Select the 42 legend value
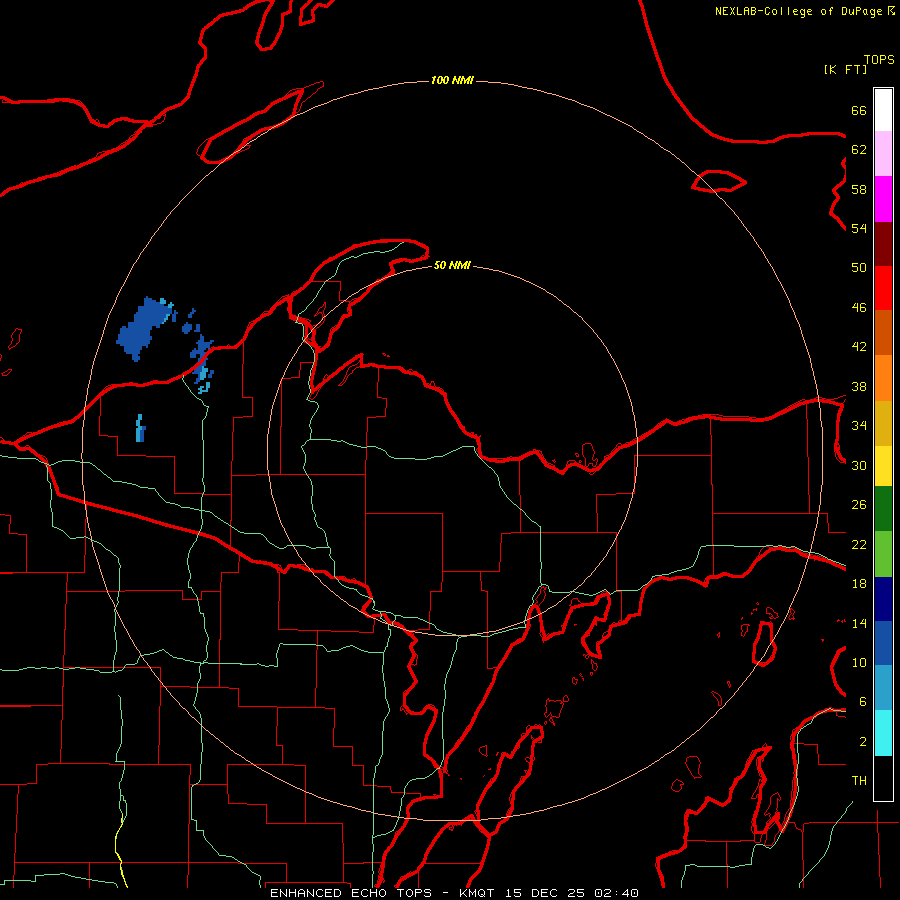The height and width of the screenshot is (900, 900). tap(859, 347)
